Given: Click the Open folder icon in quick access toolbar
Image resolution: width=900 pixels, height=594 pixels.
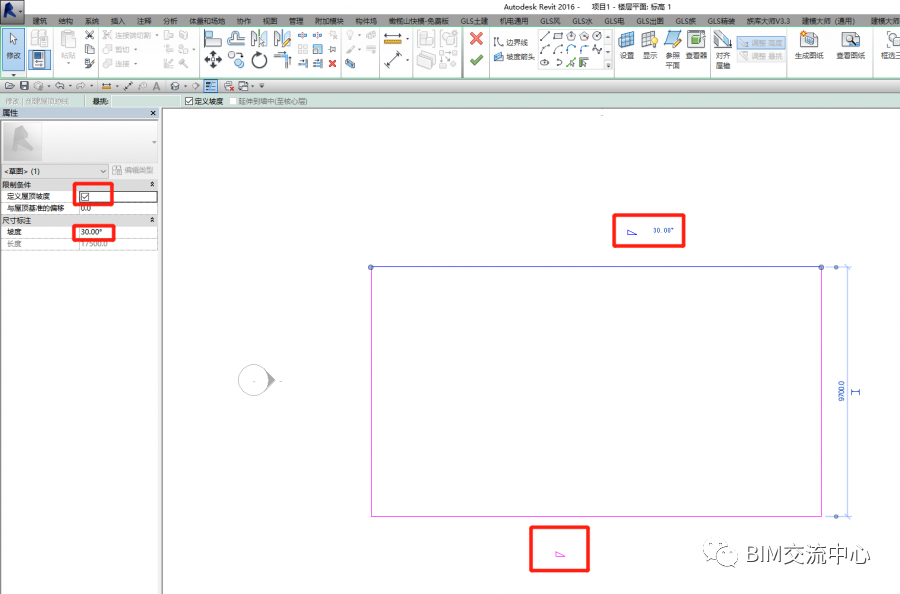Looking at the screenshot, I should pos(10,86).
